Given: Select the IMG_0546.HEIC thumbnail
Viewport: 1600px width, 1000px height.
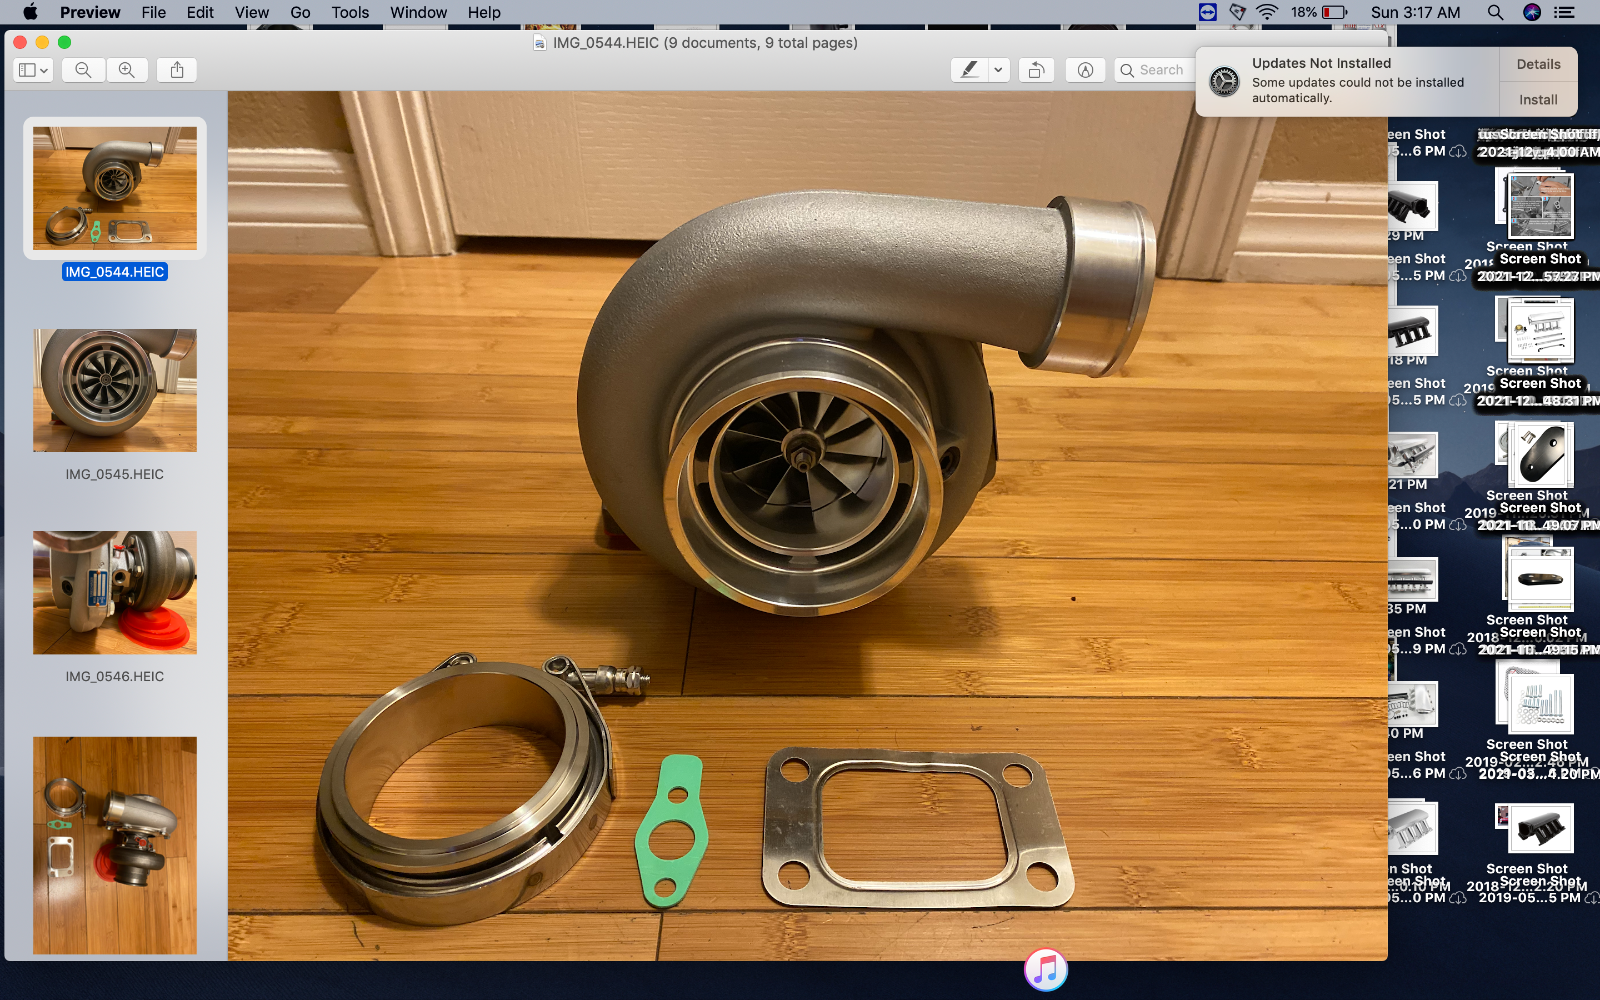Looking at the screenshot, I should click(x=115, y=593).
